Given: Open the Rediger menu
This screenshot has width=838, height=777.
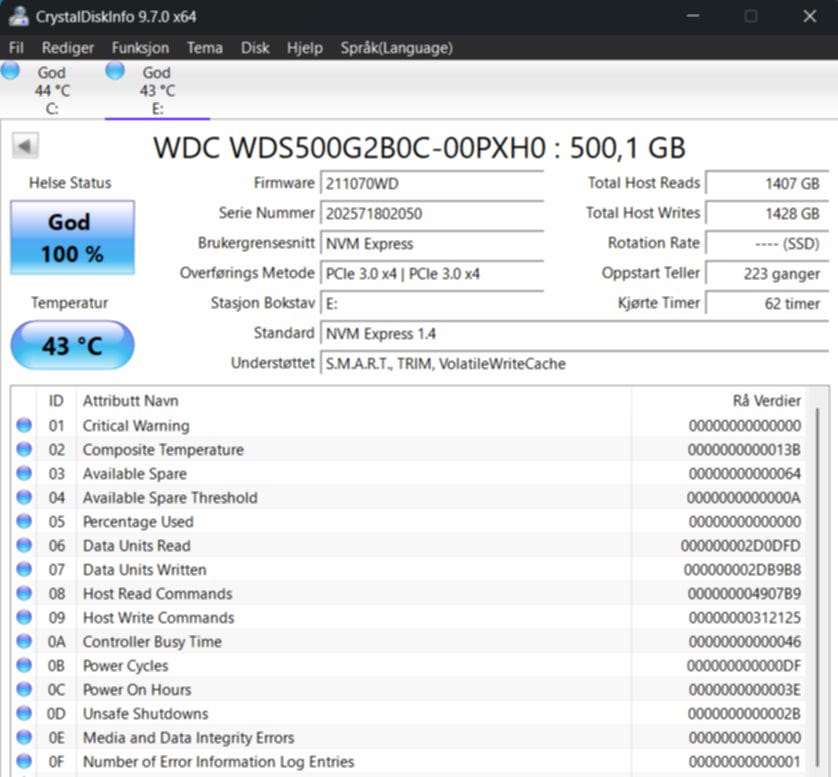Looking at the screenshot, I should (68, 48).
